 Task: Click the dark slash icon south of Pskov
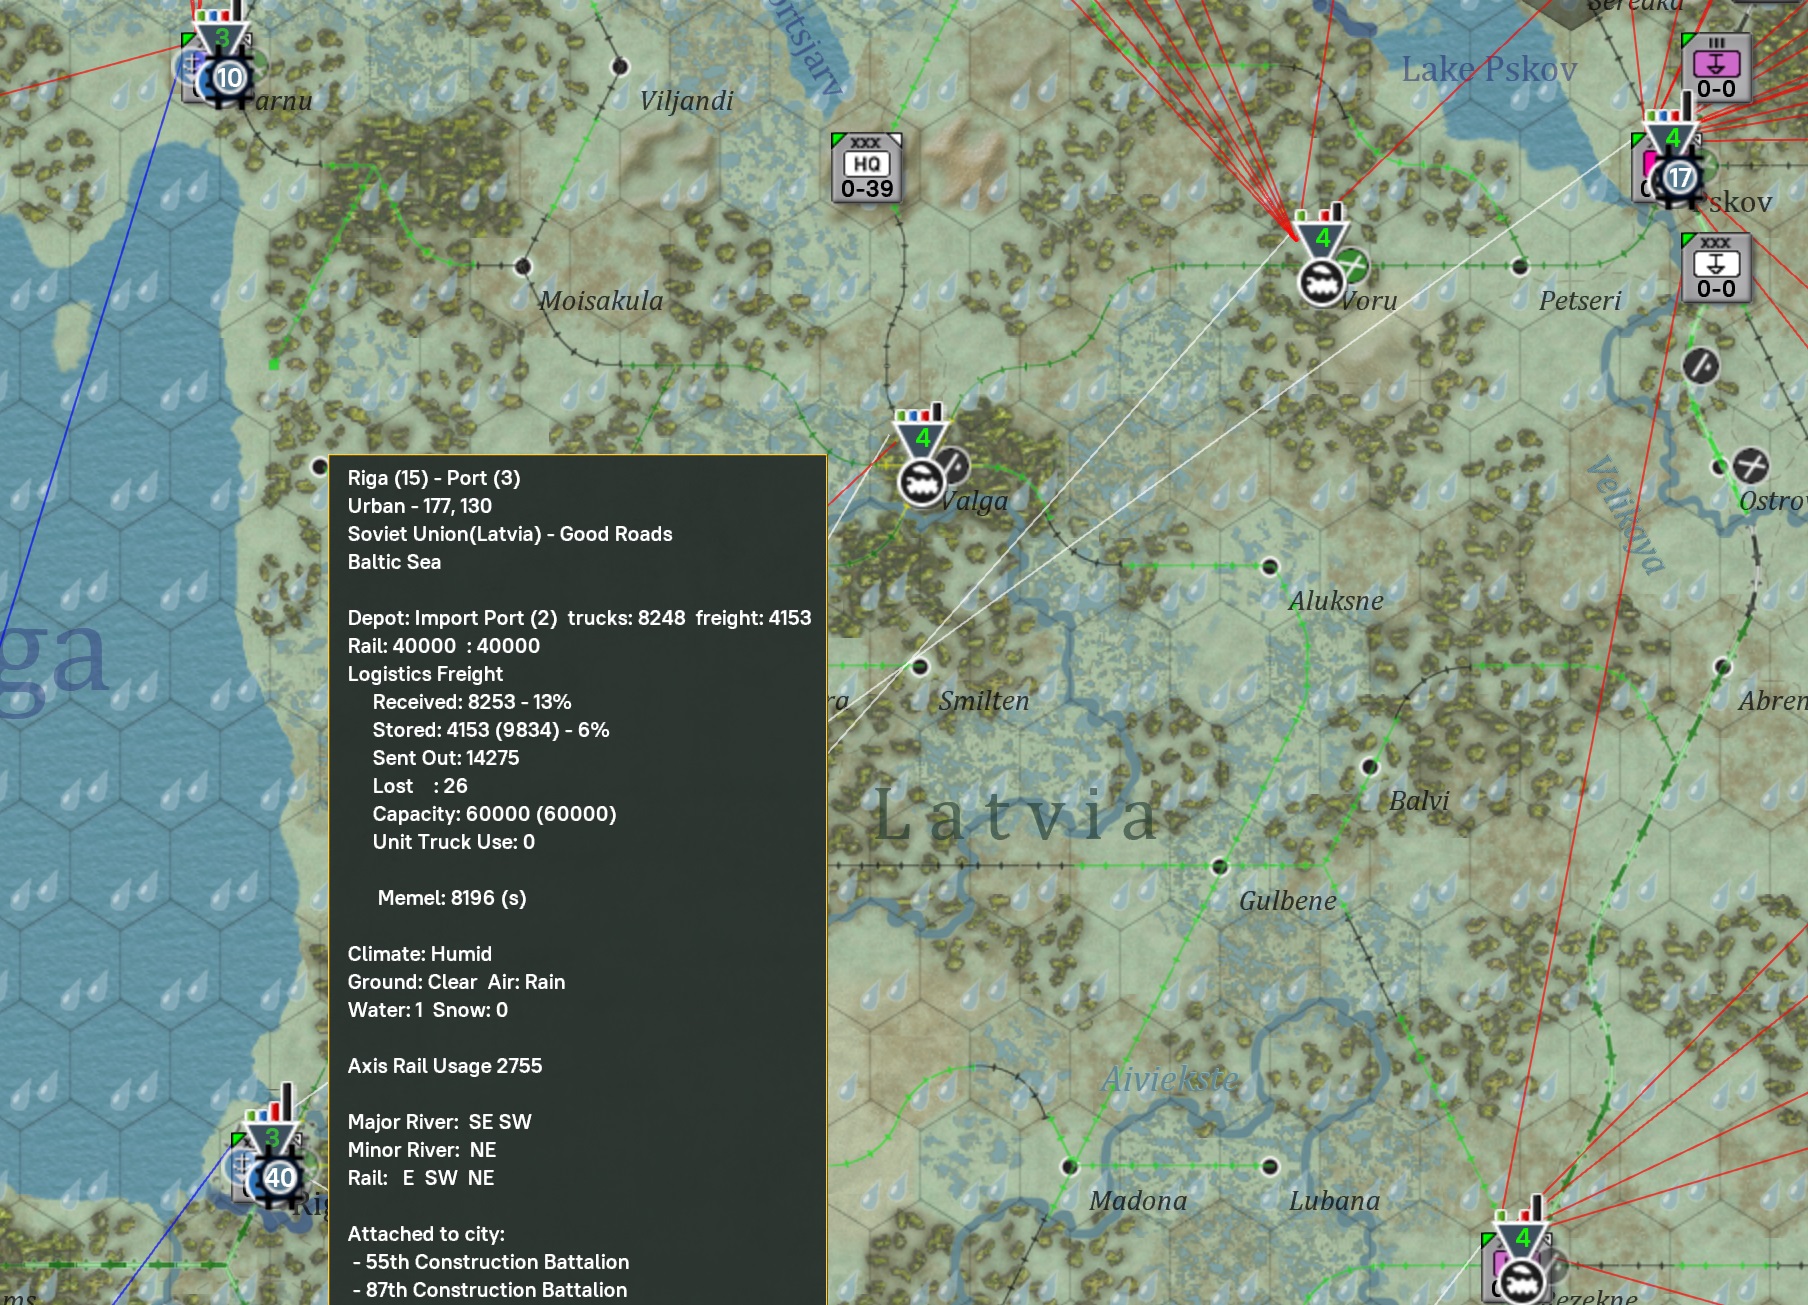pos(1701,366)
